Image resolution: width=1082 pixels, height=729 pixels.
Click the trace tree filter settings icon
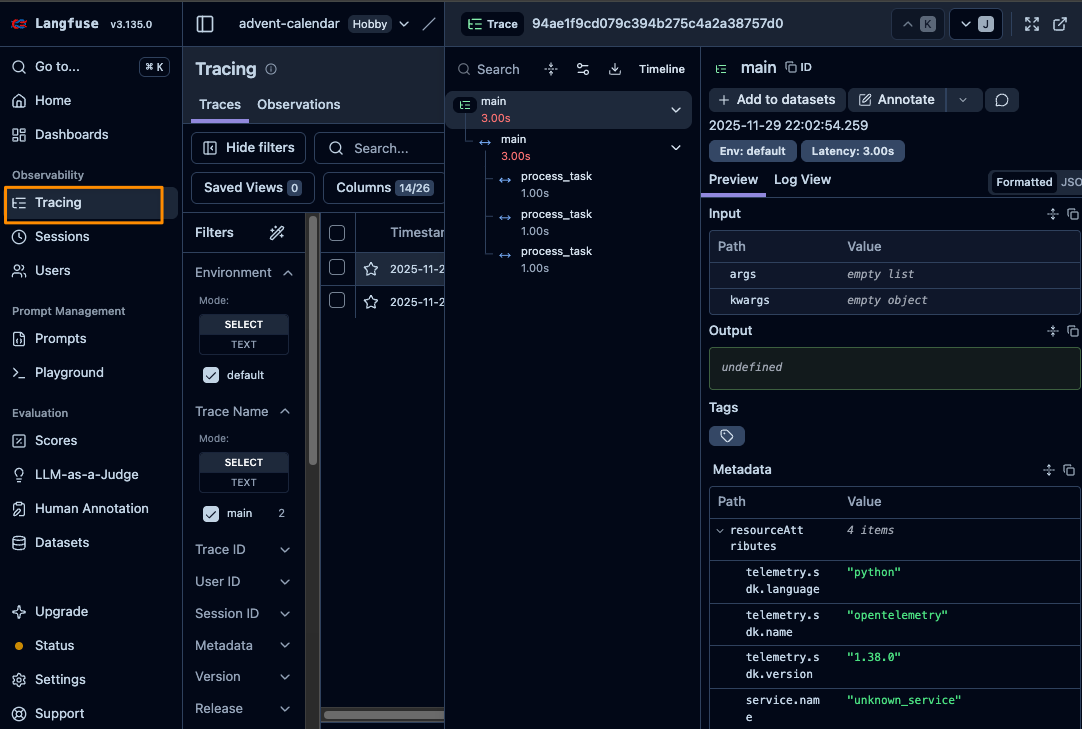[x=583, y=69]
